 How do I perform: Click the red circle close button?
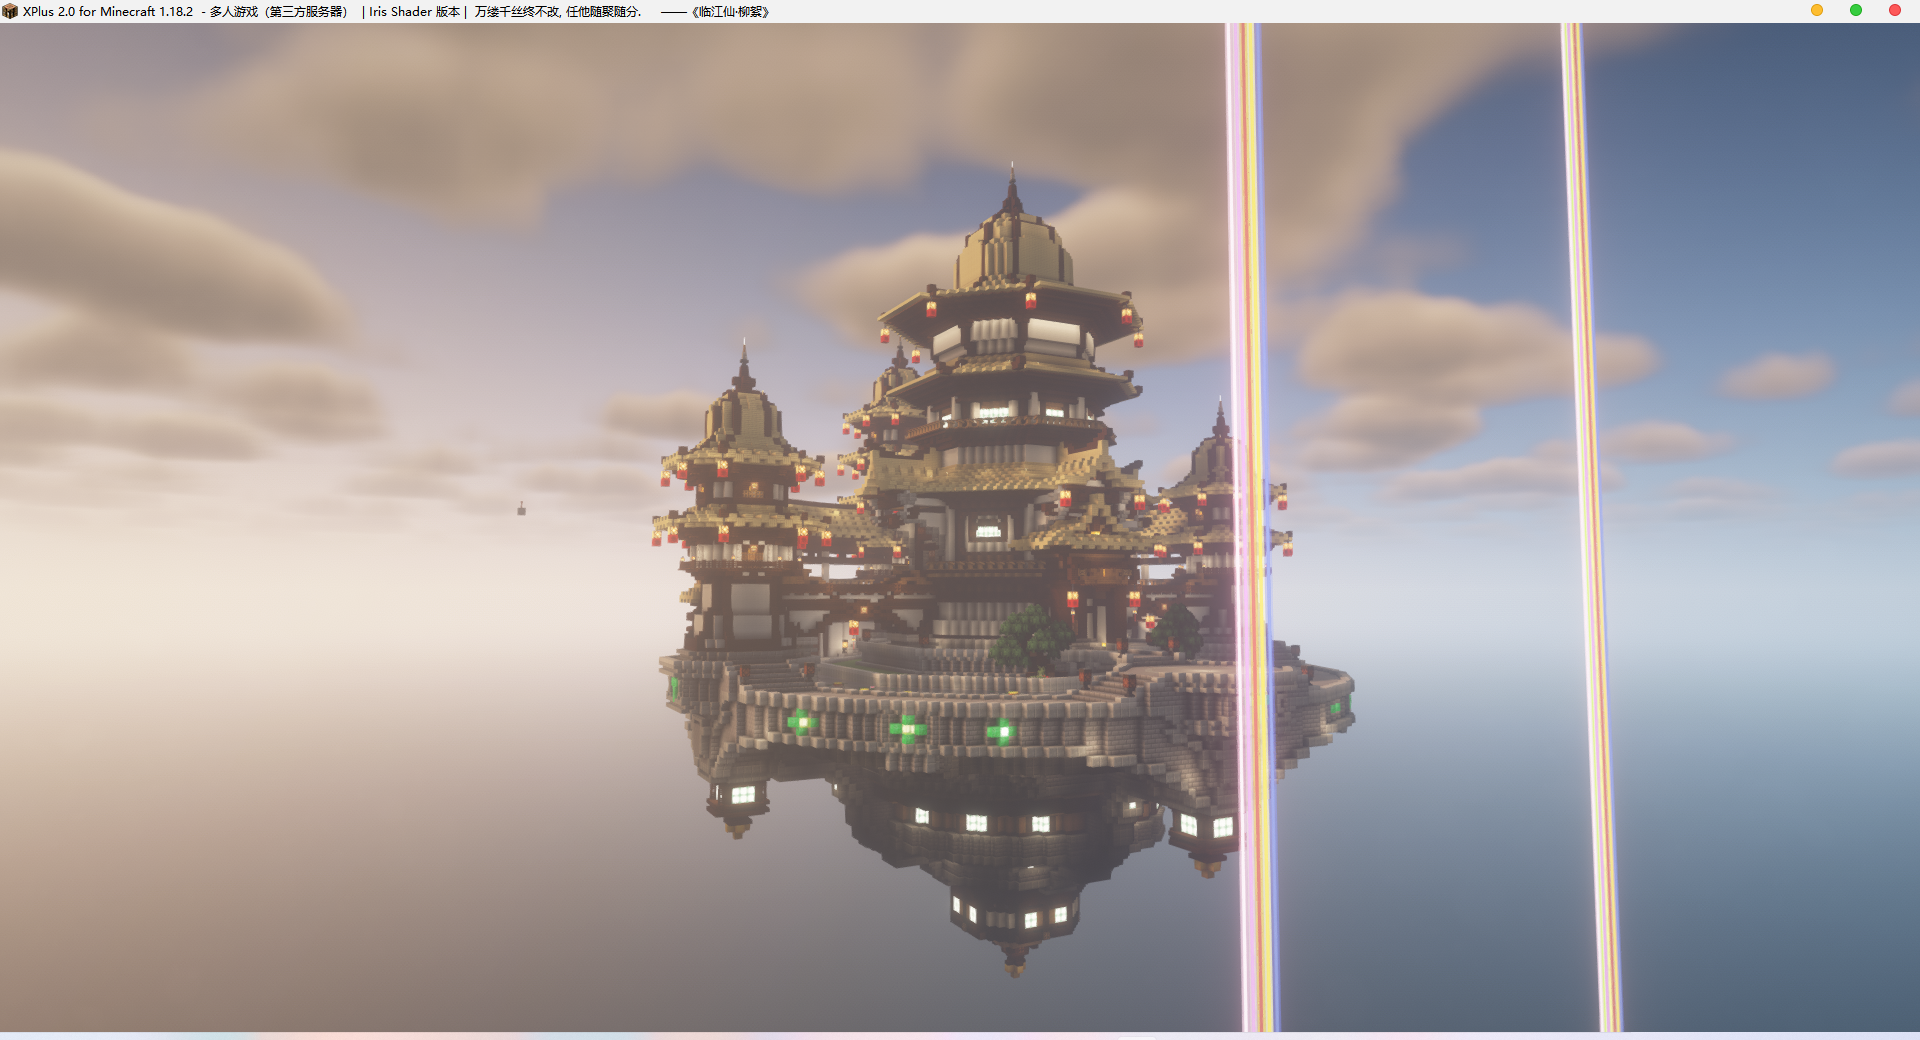(1895, 11)
